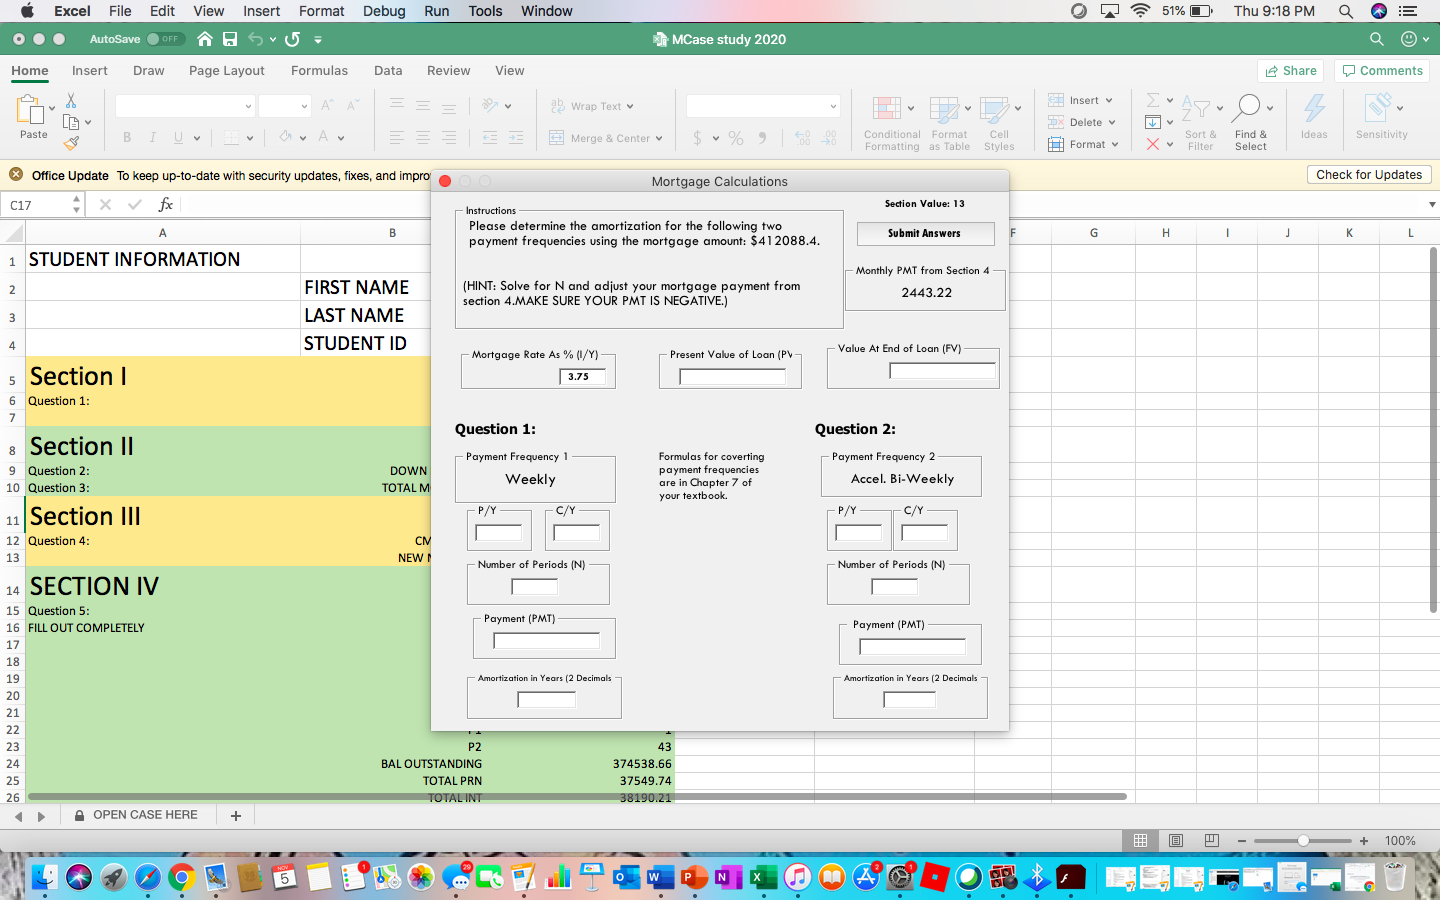This screenshot has height=900, width=1440.
Task: Click the Present Value of Loan input field
Action: (732, 377)
